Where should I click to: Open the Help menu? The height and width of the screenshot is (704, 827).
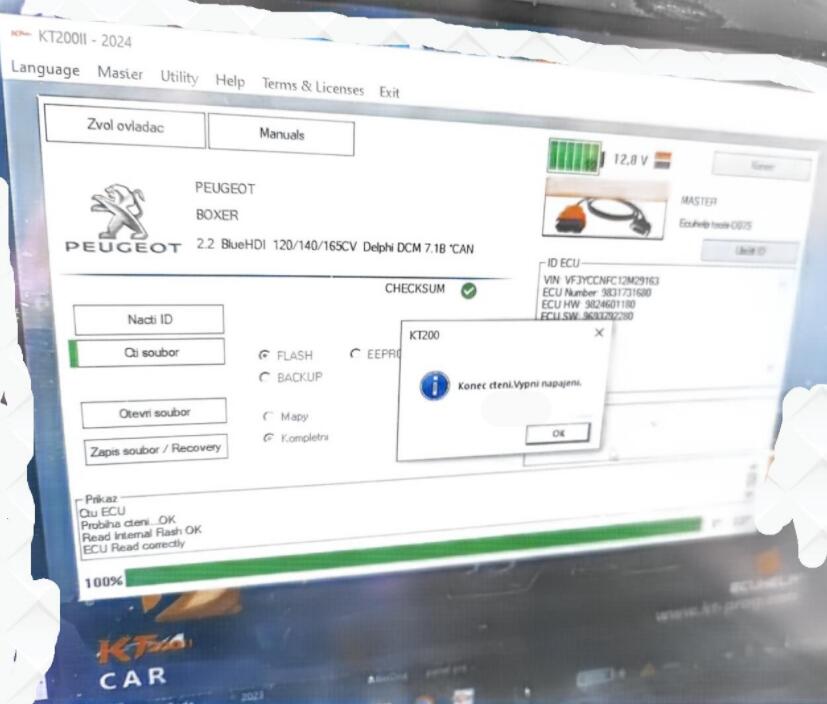point(230,81)
